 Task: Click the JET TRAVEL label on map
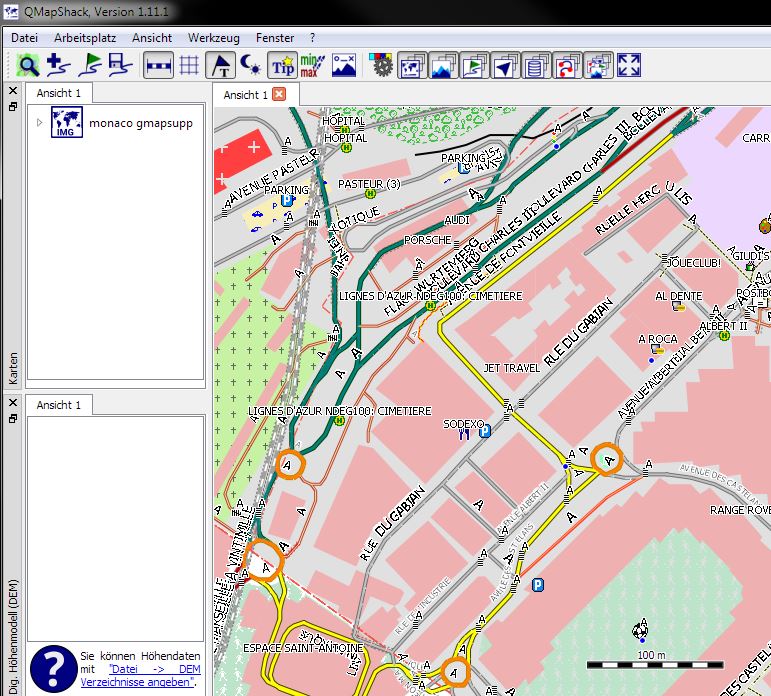coord(511,368)
